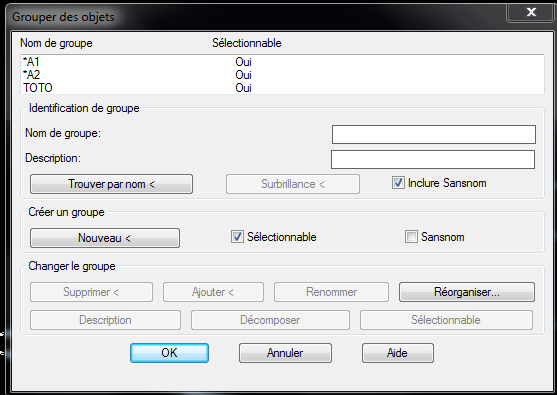The width and height of the screenshot is (557, 395).
Task: Click the Renommer button
Action: click(x=331, y=292)
